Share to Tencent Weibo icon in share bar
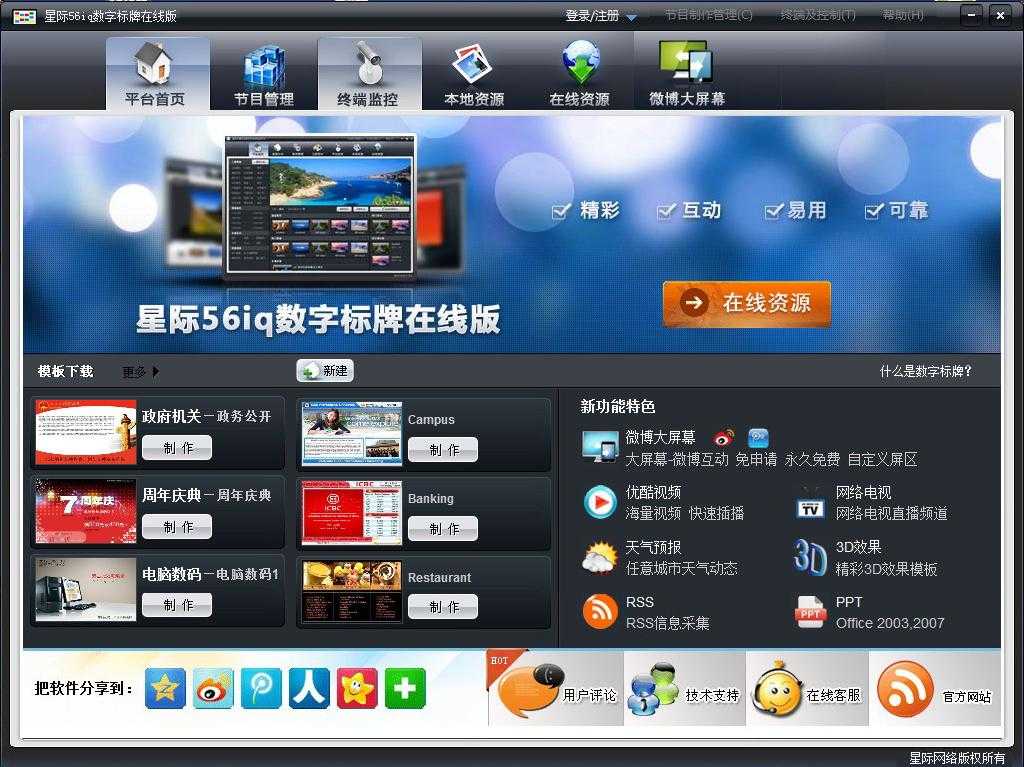This screenshot has height=767, width=1024. point(261,688)
